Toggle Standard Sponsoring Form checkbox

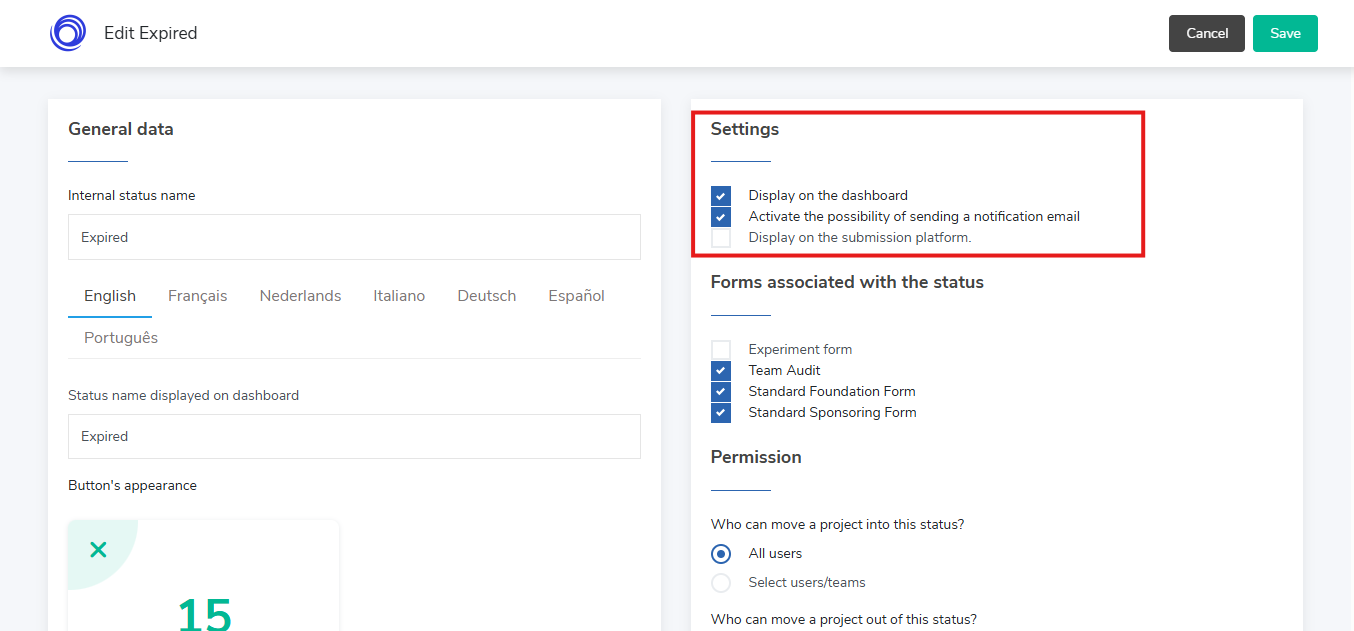[721, 413]
